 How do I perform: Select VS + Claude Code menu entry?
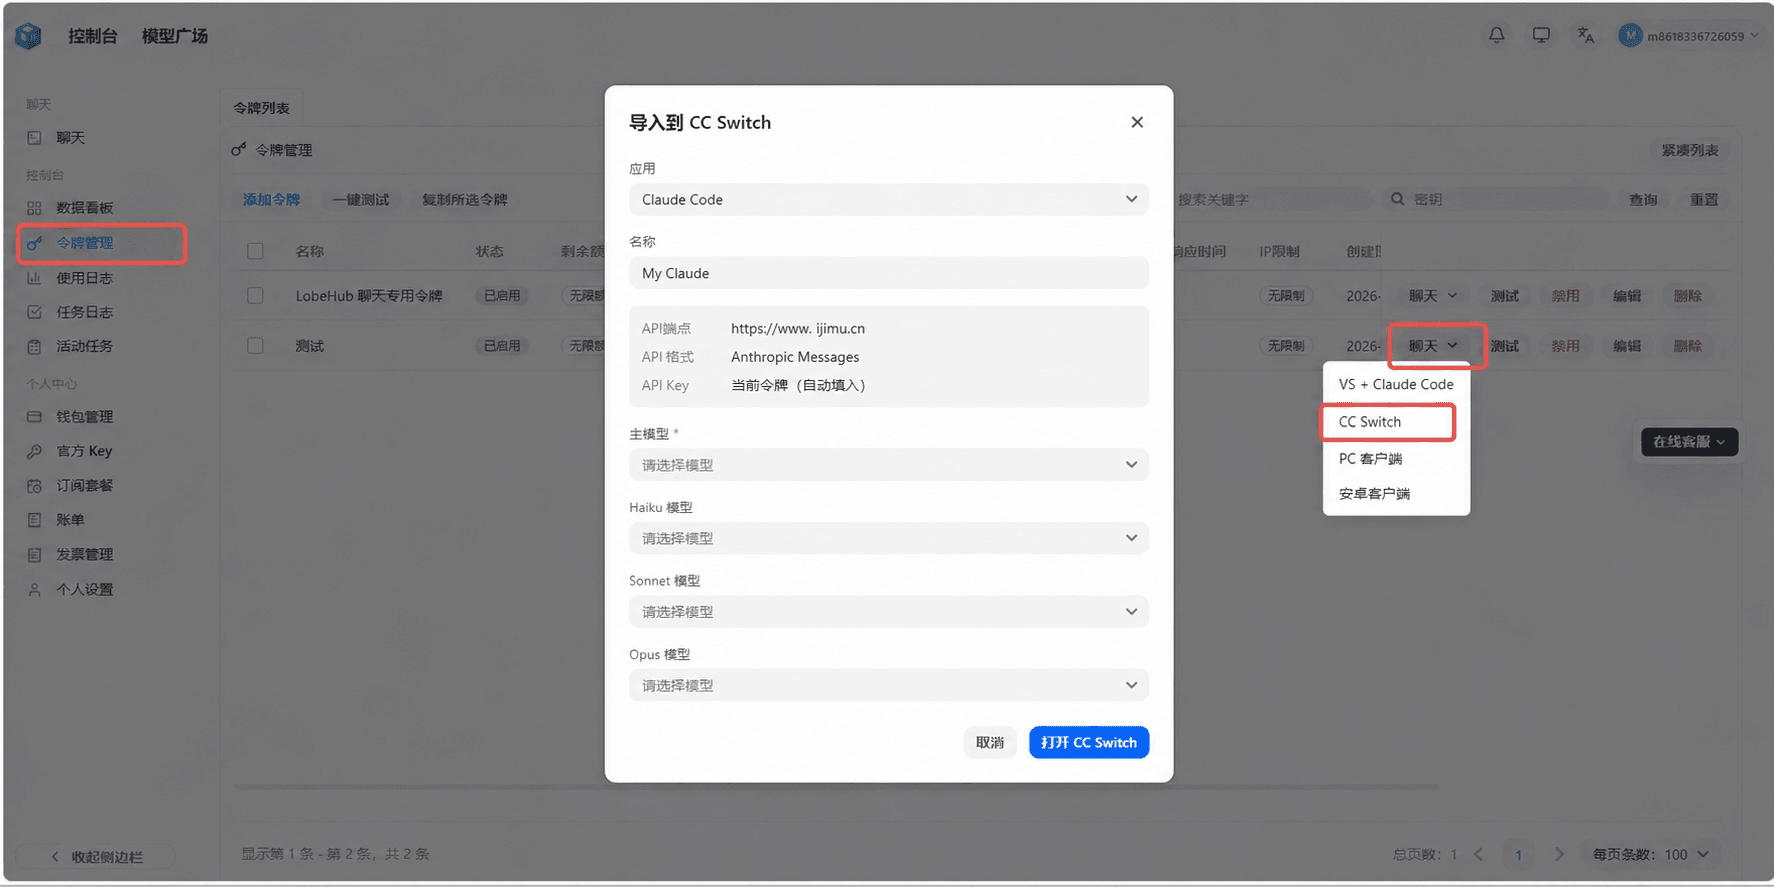coord(1396,384)
